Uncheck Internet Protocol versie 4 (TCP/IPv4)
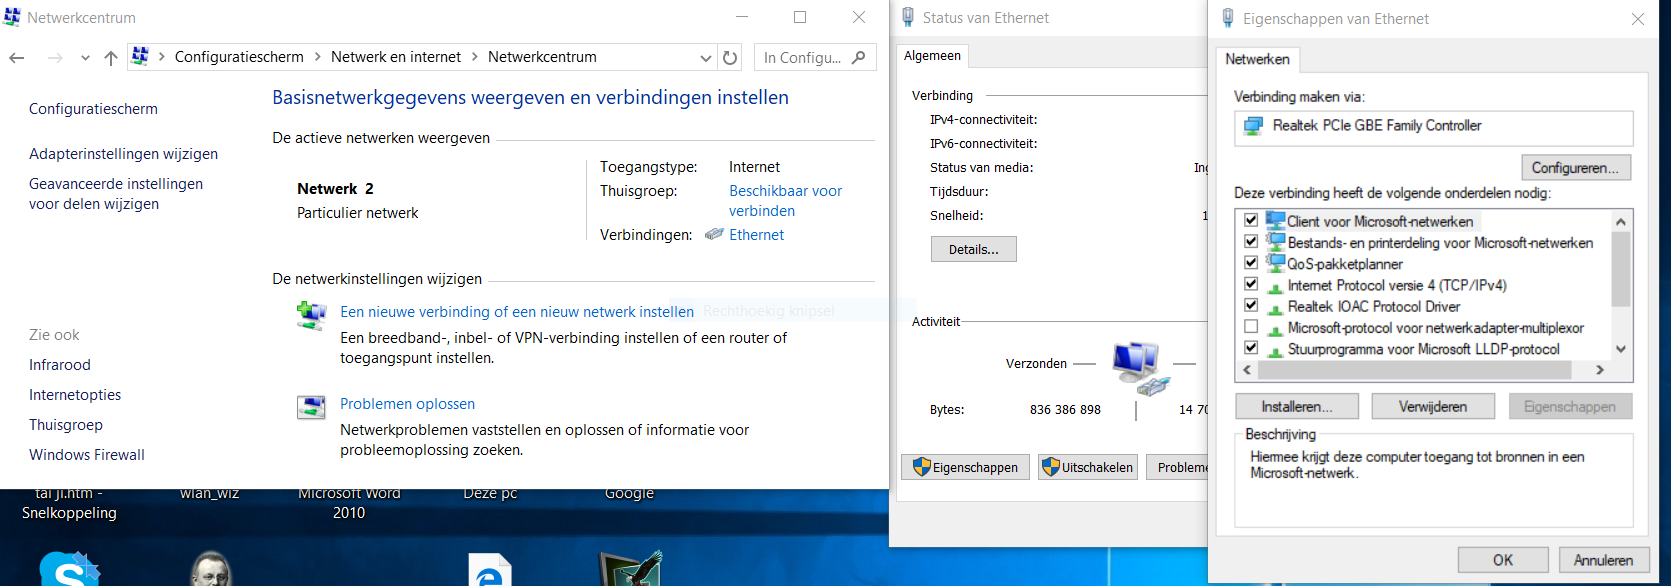 1251,284
